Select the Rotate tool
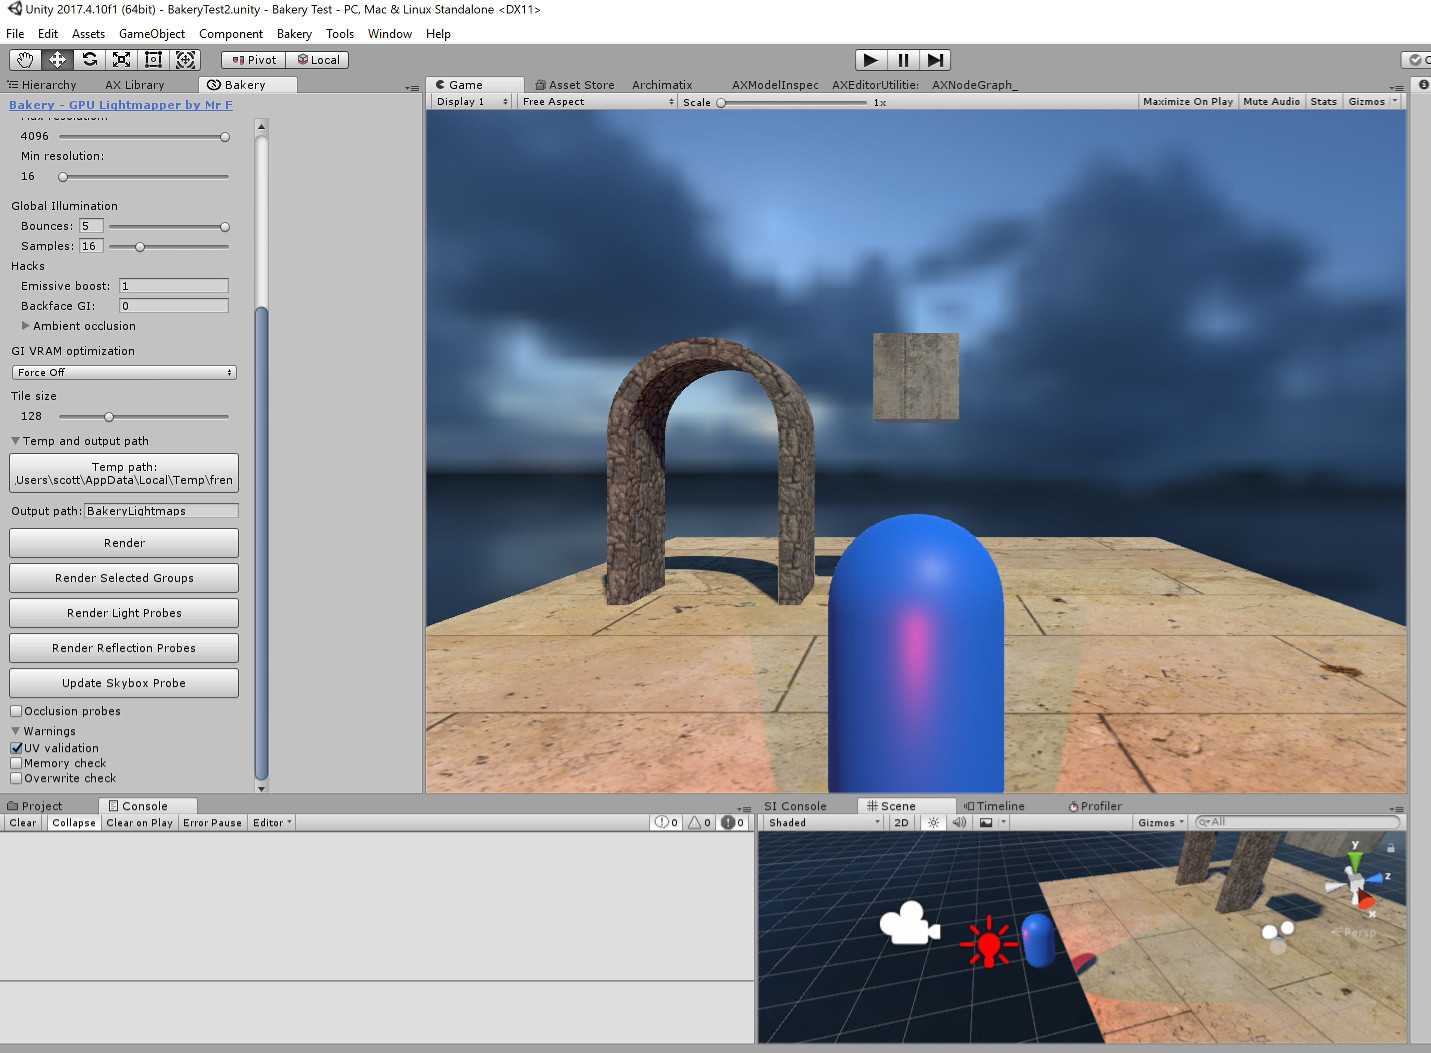The width and height of the screenshot is (1431, 1053). (x=89, y=60)
